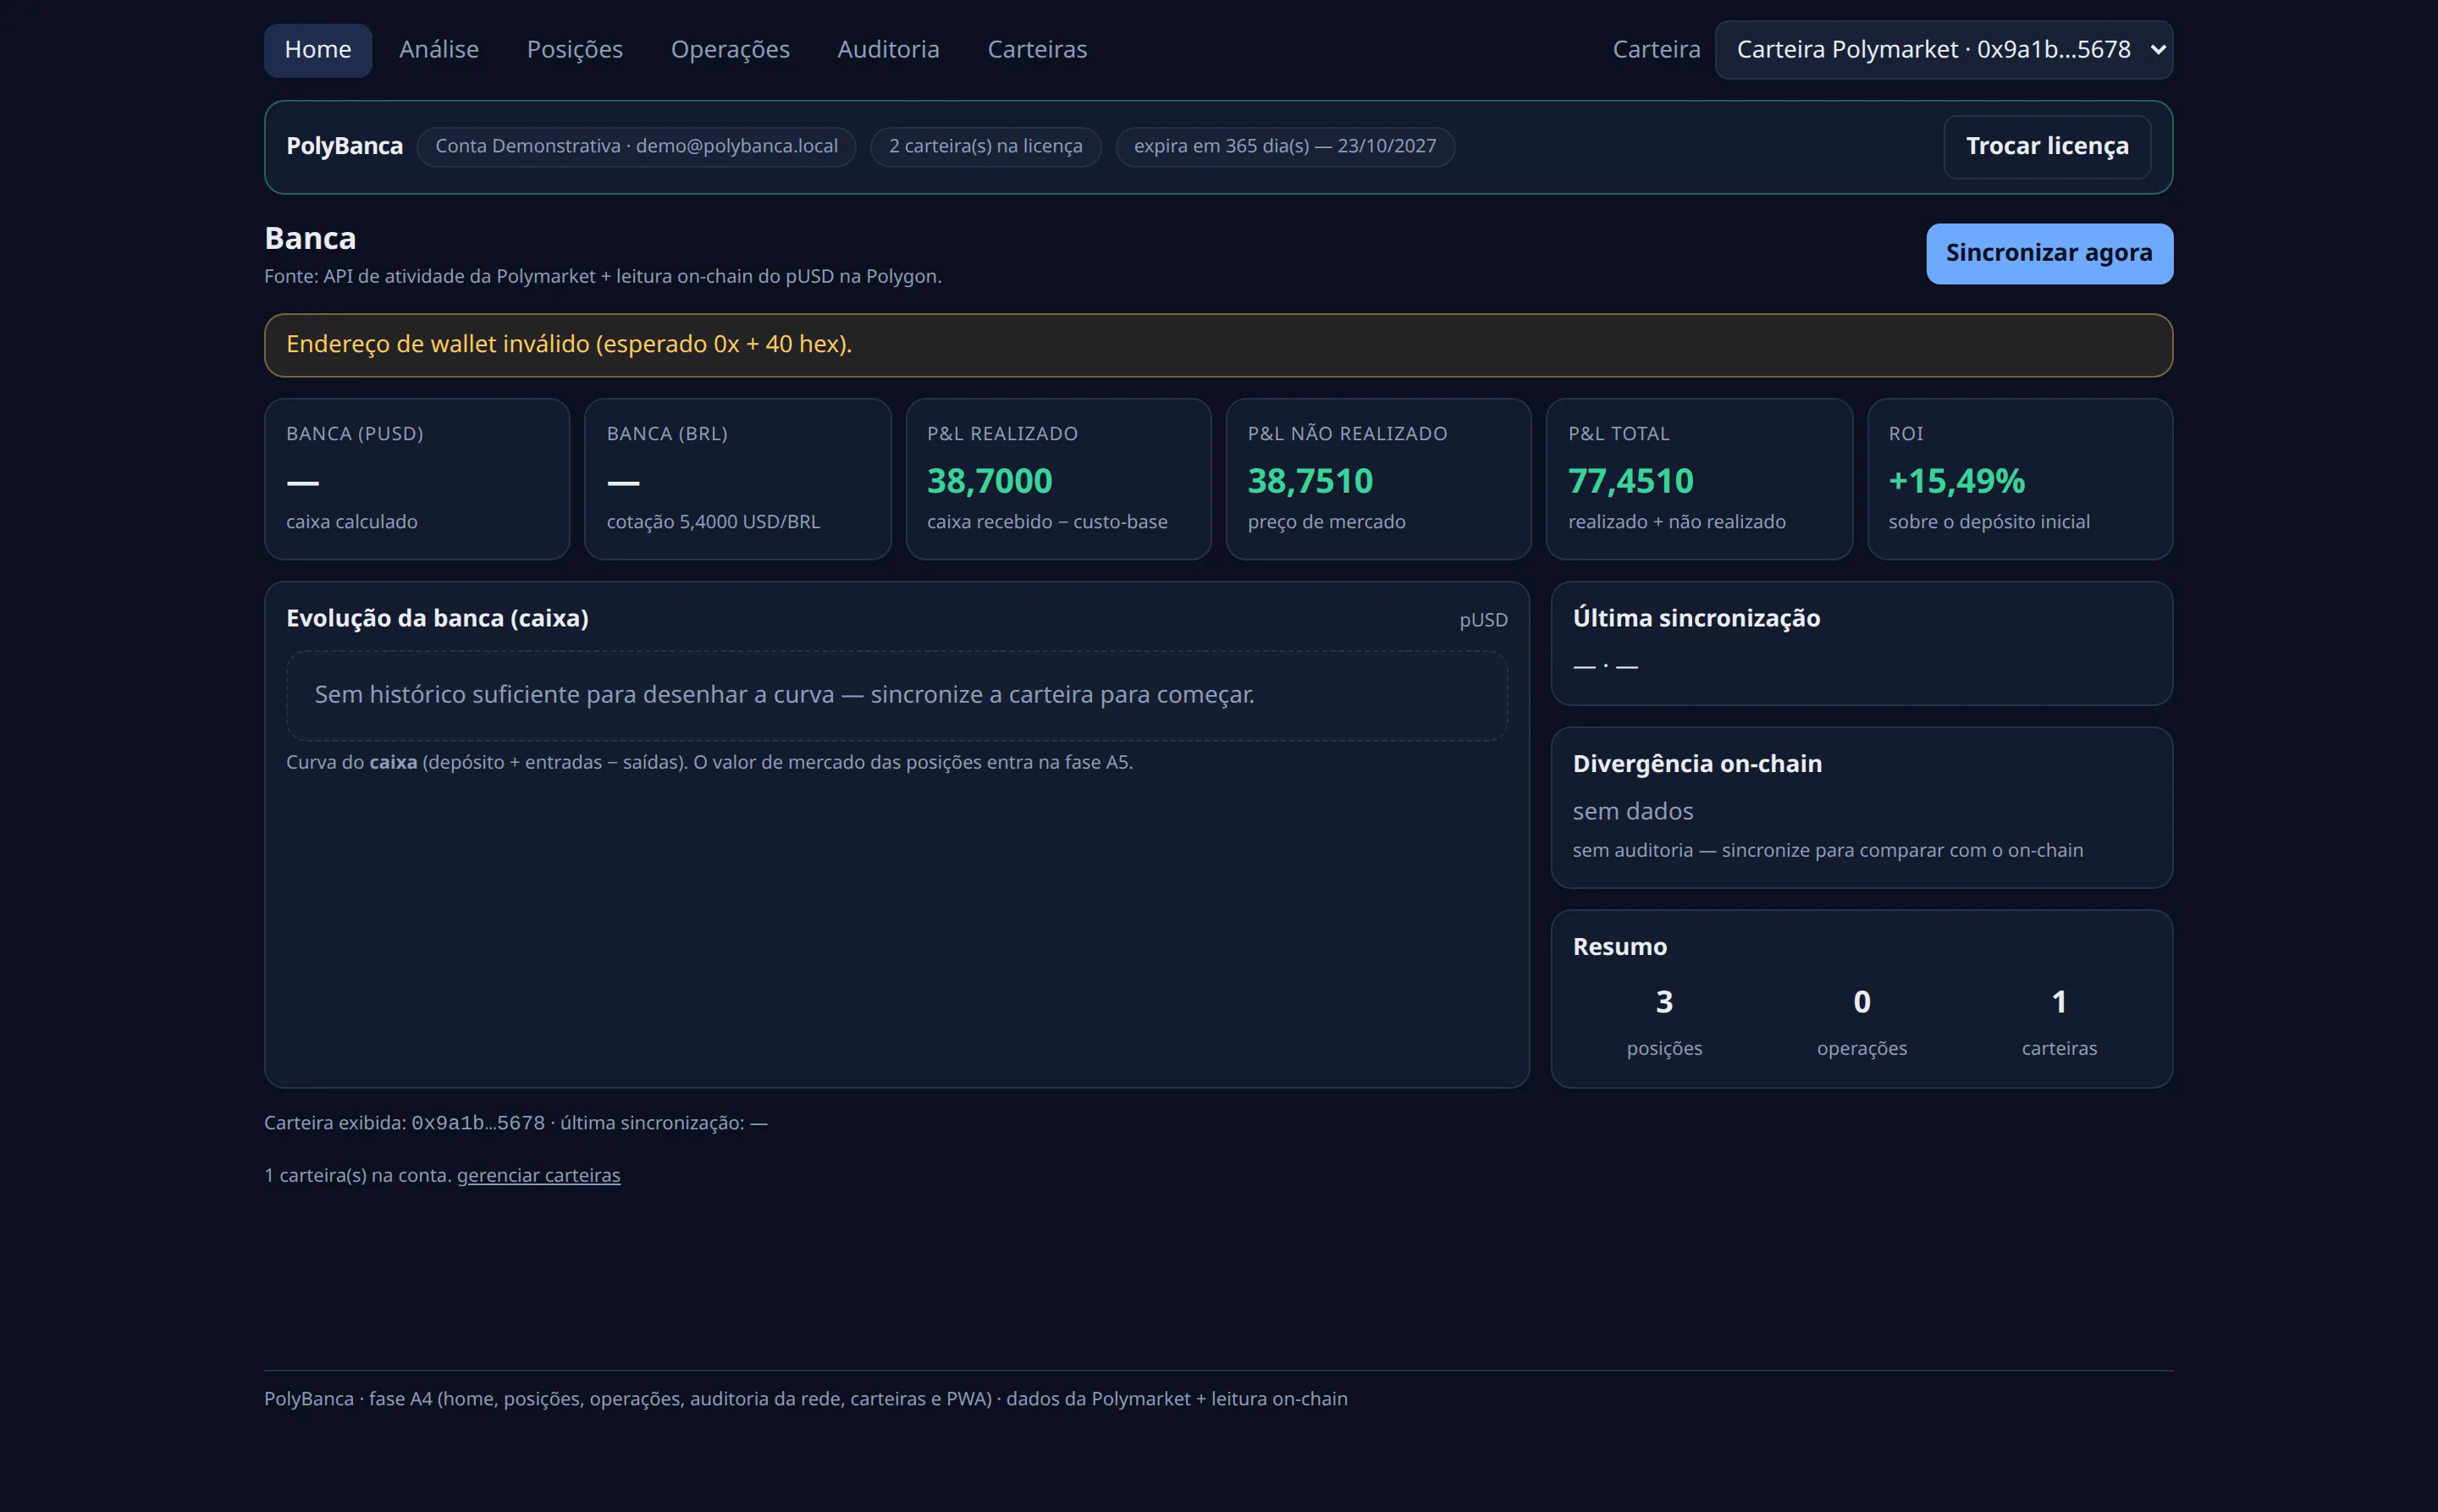Click the invalid wallet address warning banner
Screen dimensions: 2438x1512
coord(1218,345)
